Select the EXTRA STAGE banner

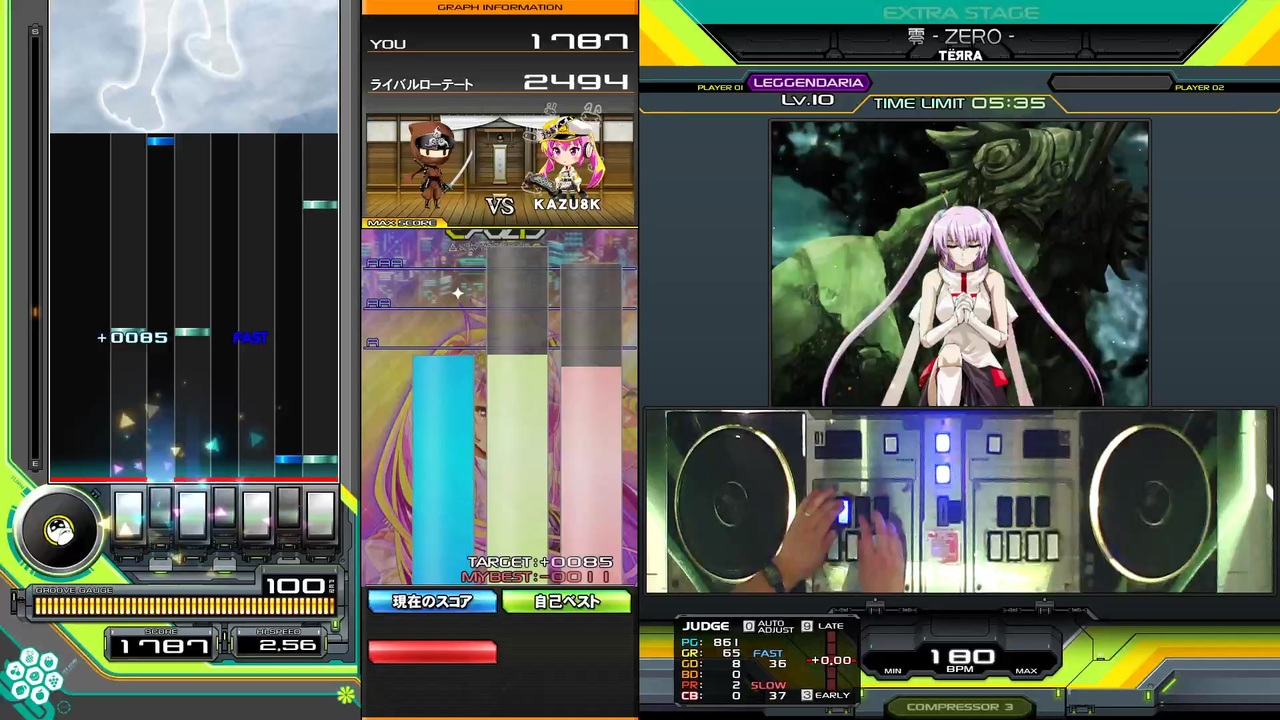coord(960,13)
